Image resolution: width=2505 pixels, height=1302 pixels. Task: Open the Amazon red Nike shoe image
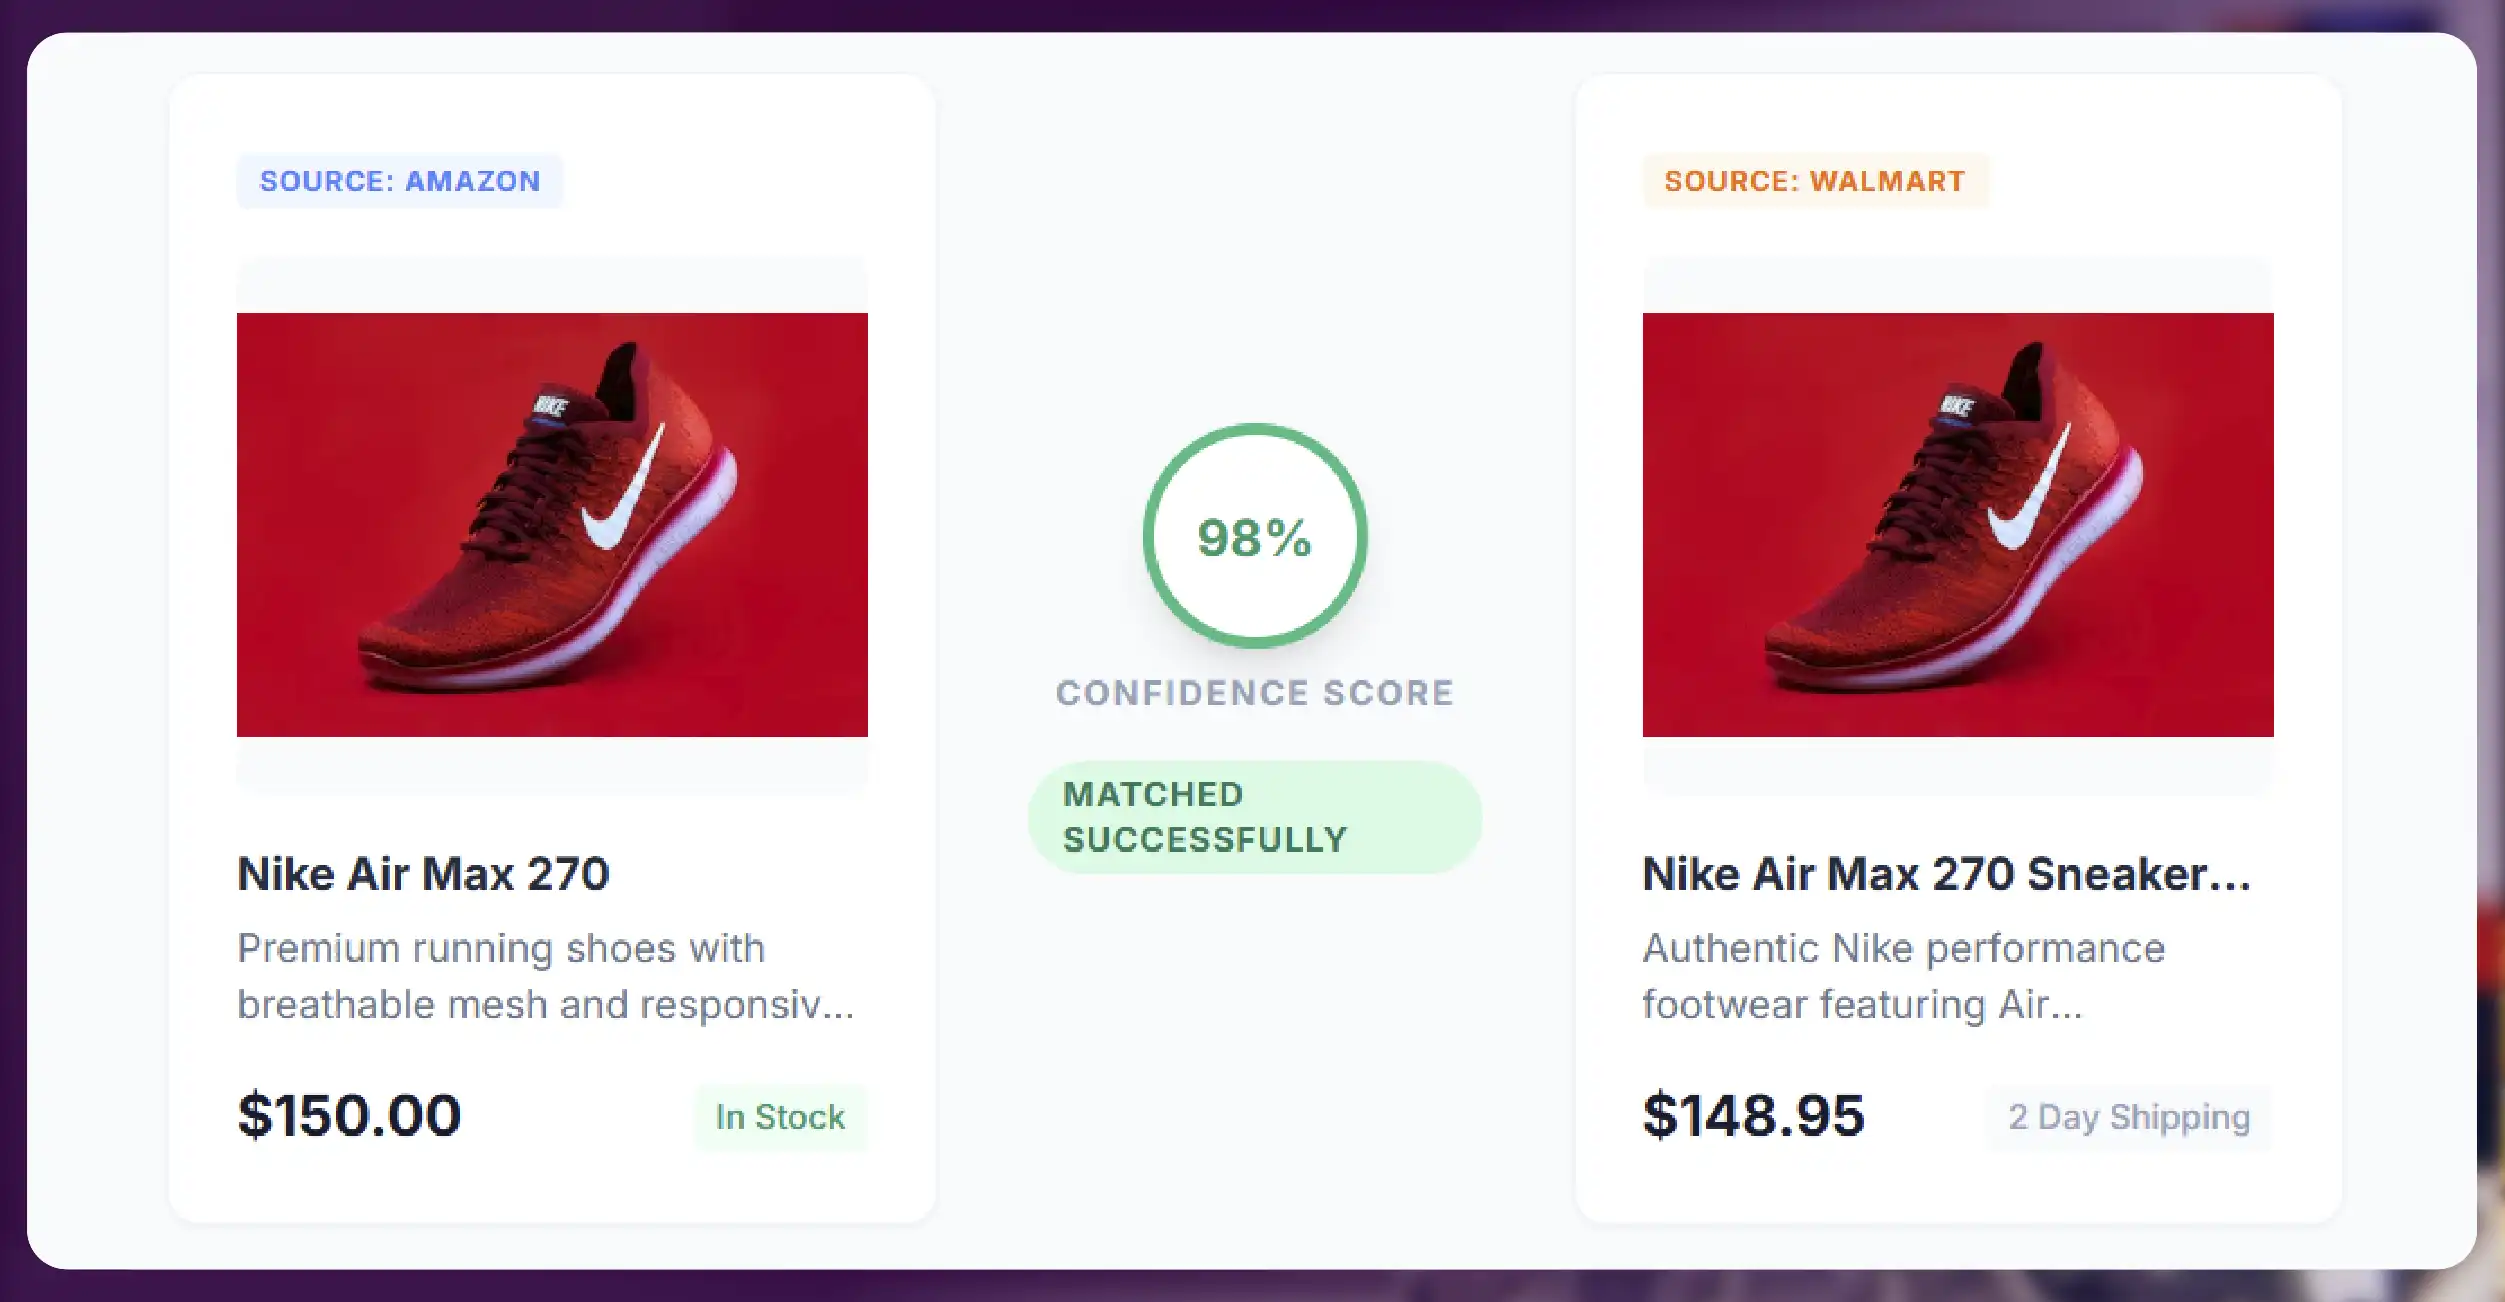point(552,524)
